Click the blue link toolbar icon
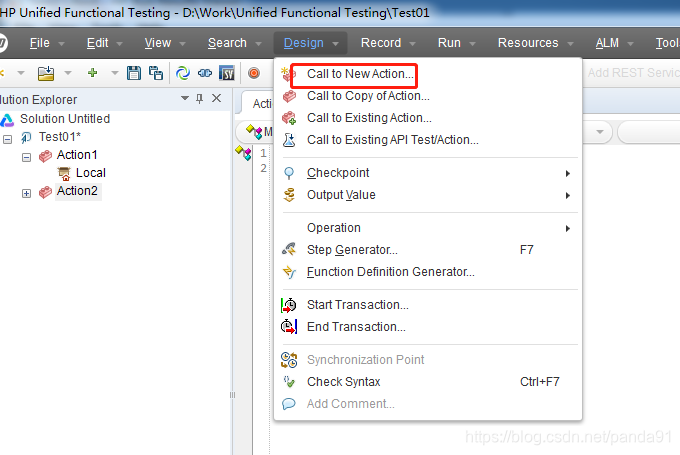 tap(205, 73)
